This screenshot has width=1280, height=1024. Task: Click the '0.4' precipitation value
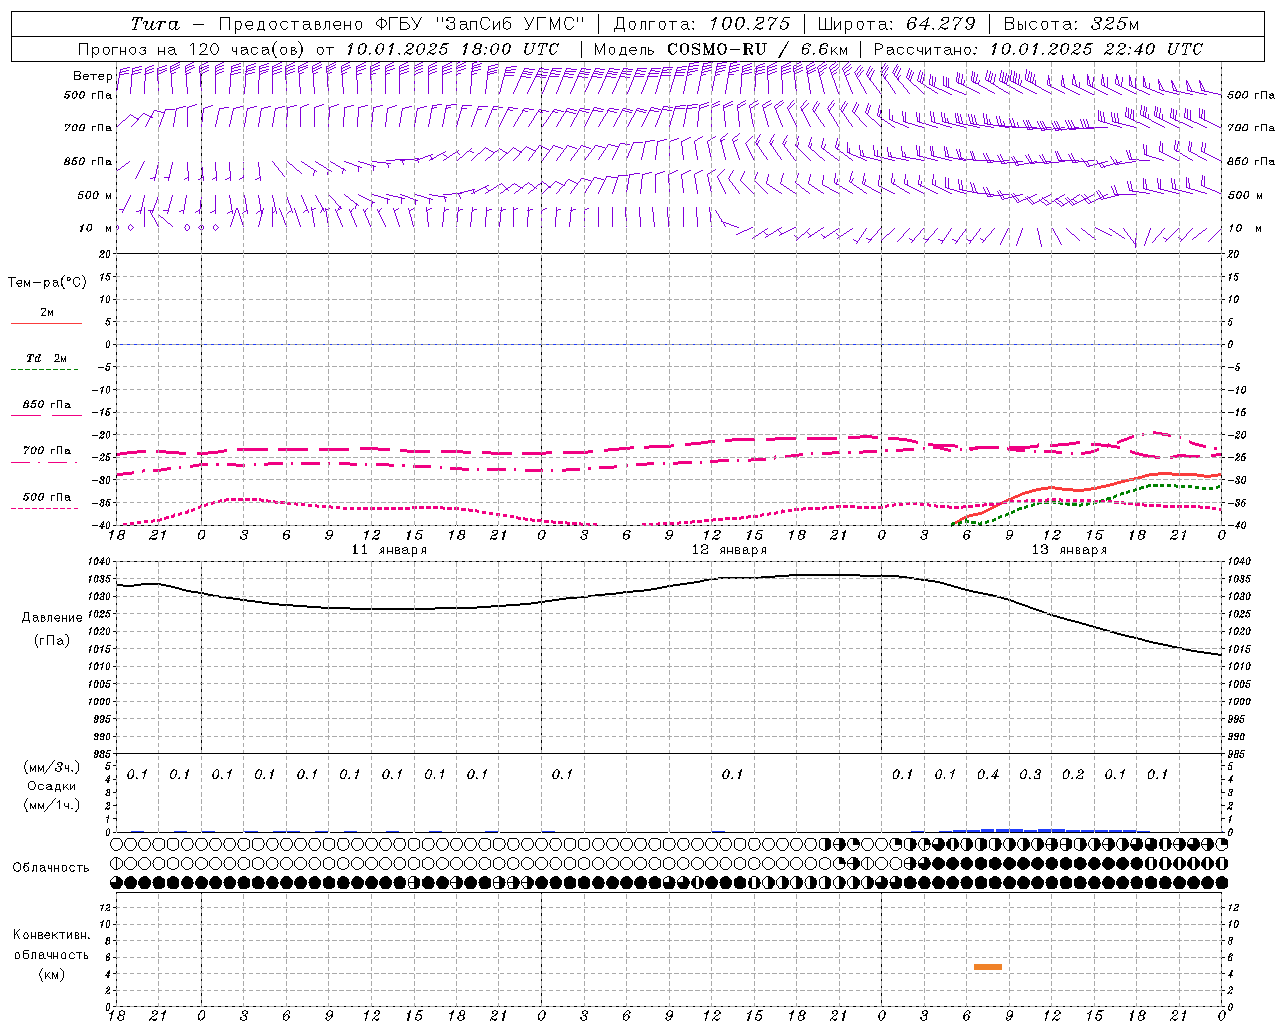[x=988, y=774]
